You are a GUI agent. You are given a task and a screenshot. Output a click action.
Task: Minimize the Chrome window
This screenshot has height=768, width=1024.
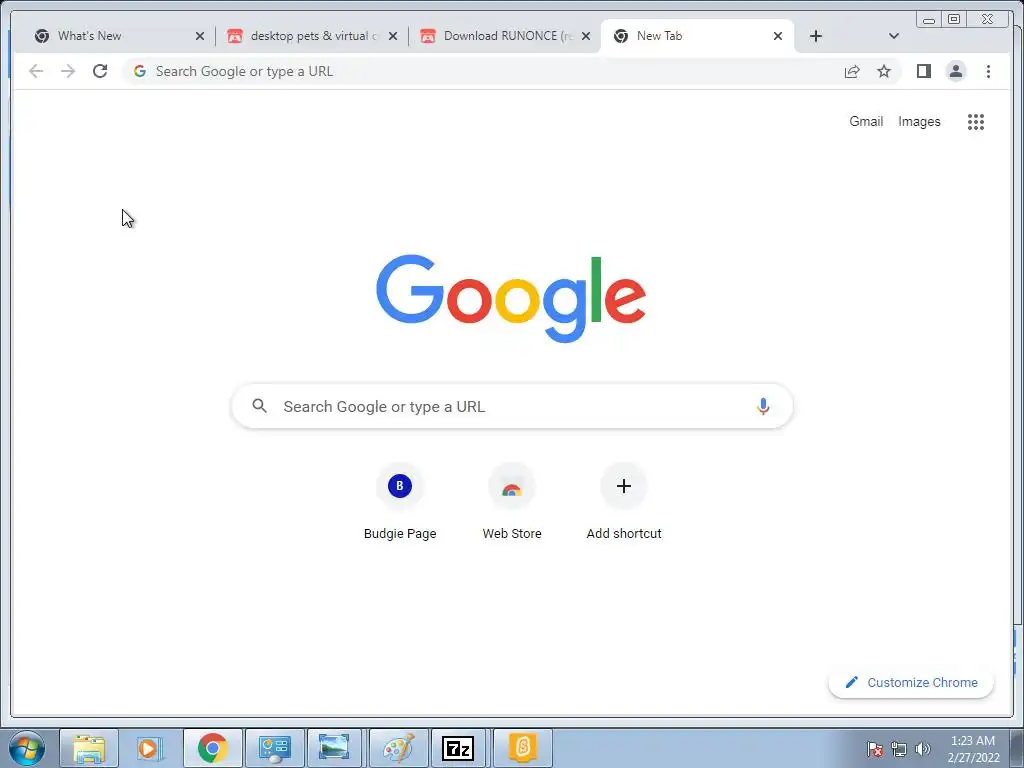(929, 19)
